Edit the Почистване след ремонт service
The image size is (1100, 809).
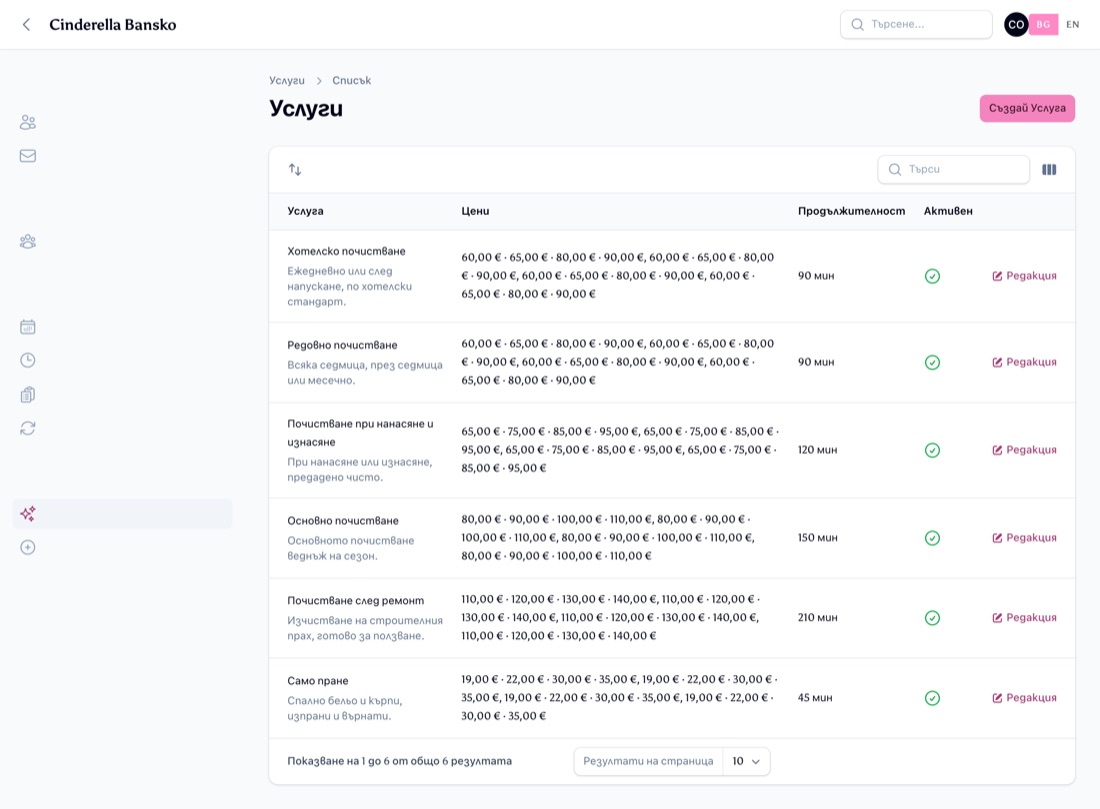1024,617
